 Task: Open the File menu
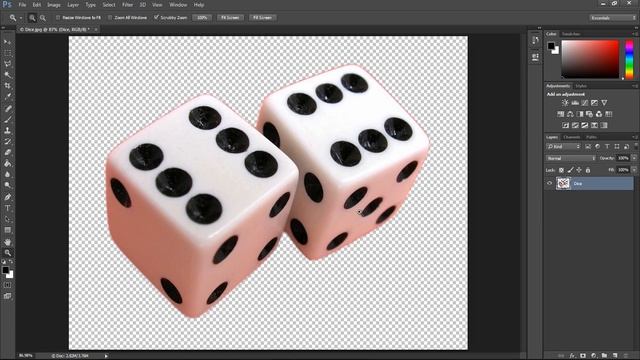click(x=22, y=5)
